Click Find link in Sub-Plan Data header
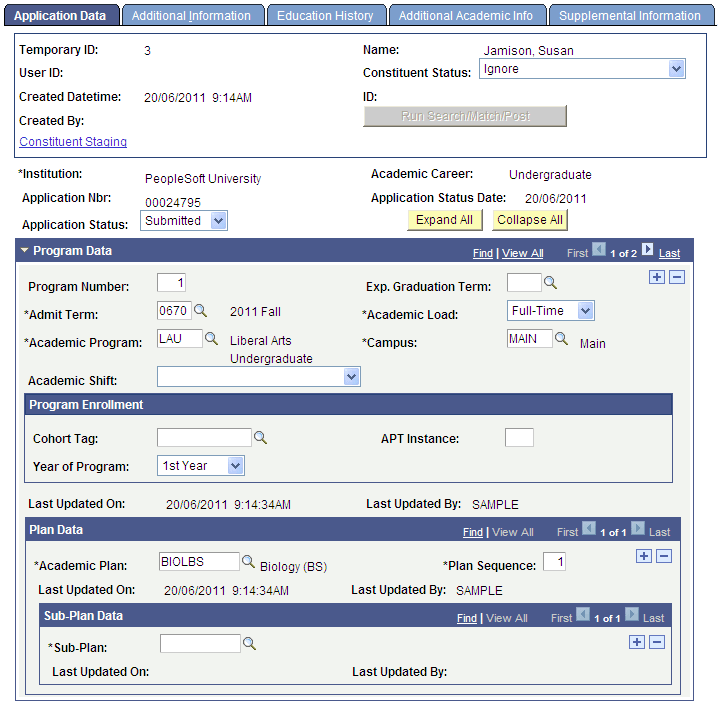 coord(467,618)
